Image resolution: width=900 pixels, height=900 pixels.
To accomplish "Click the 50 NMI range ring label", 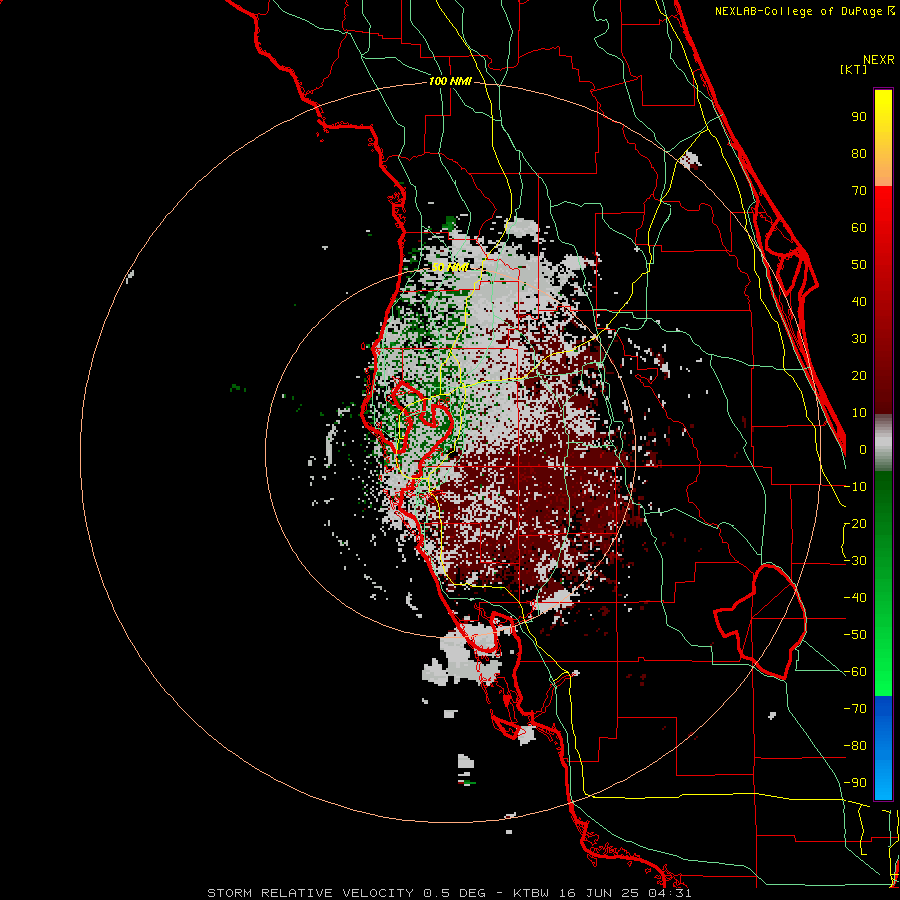I will (450, 267).
